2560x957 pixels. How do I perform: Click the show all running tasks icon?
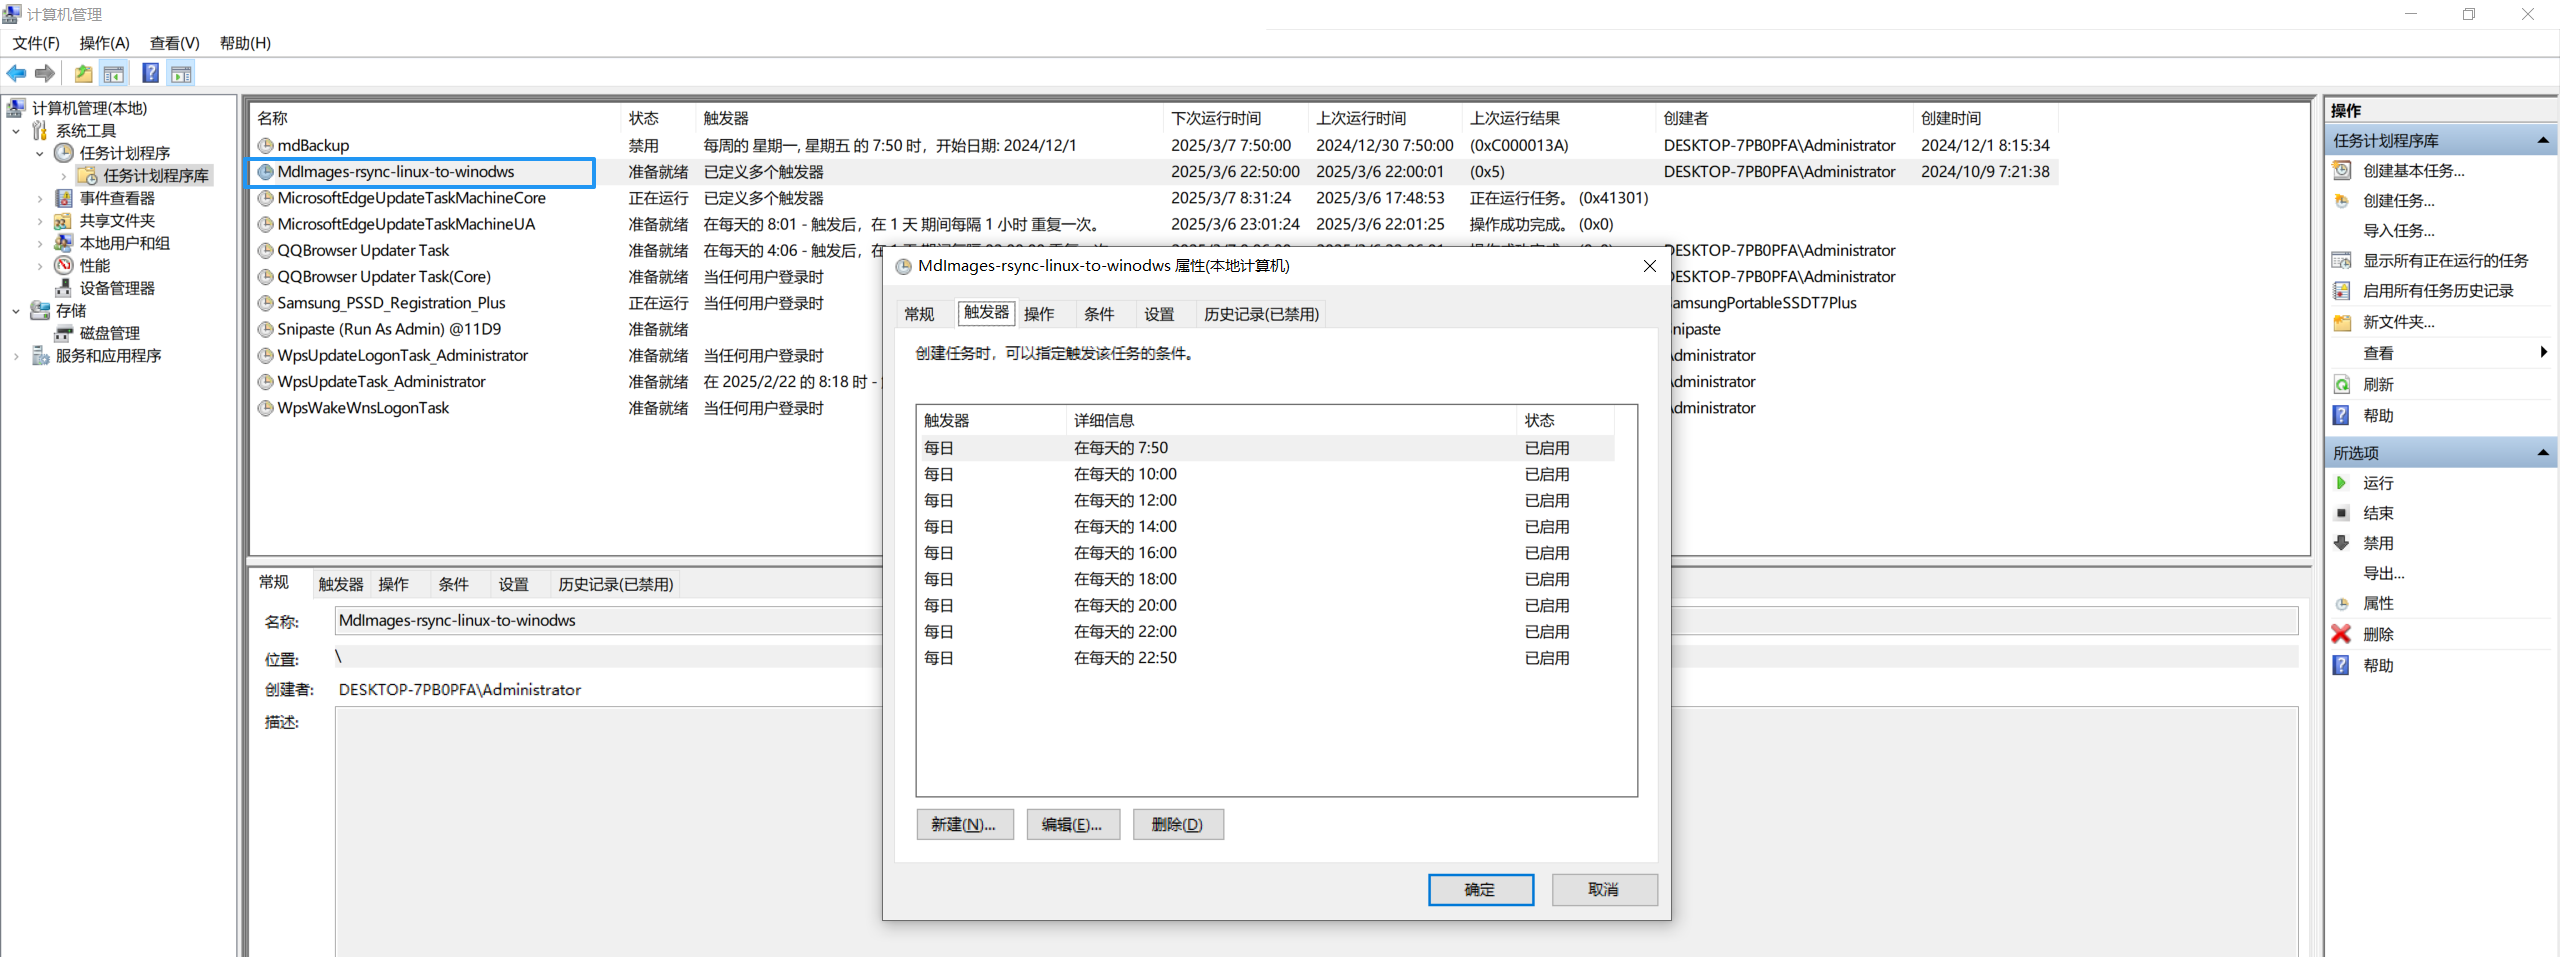click(2342, 261)
